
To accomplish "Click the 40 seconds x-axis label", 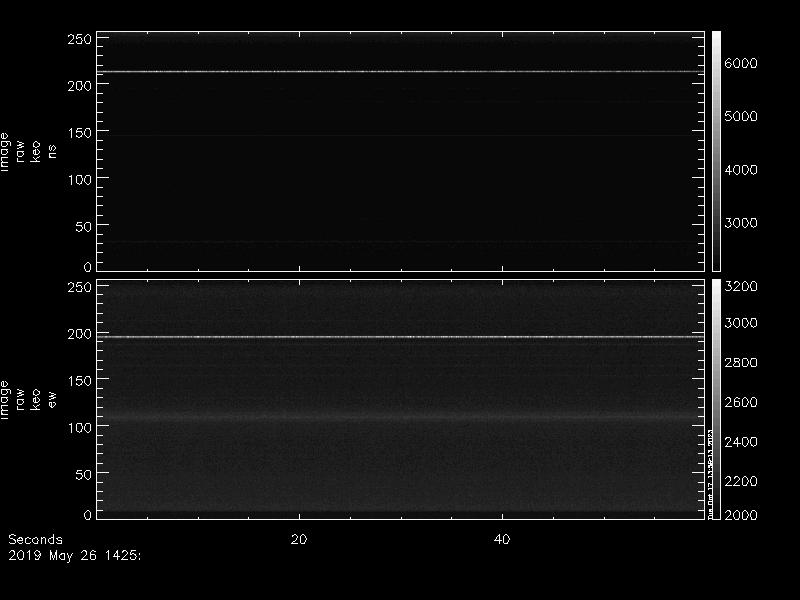I will tap(502, 540).
